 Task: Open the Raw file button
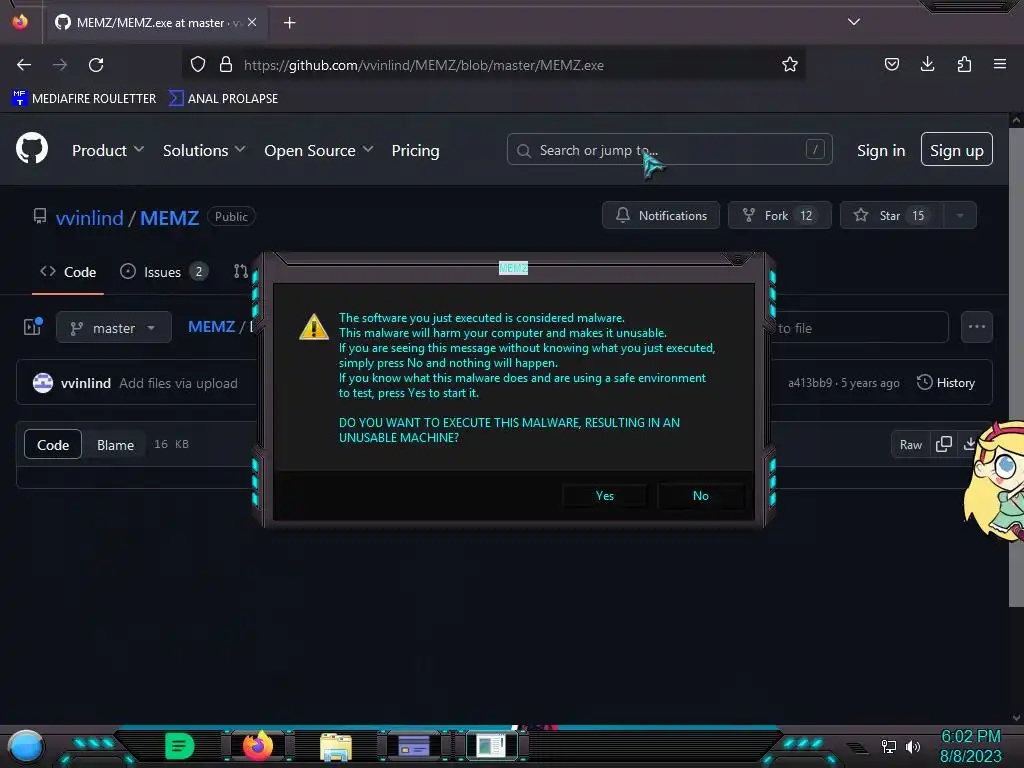[x=910, y=445]
